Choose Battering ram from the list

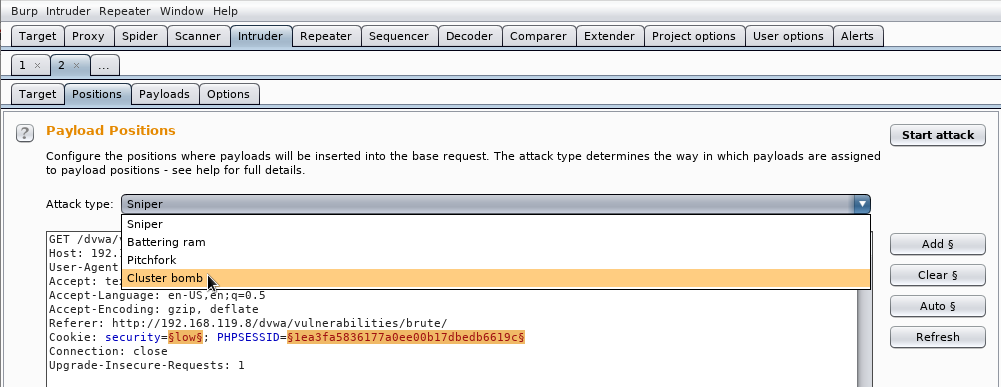[495, 242]
